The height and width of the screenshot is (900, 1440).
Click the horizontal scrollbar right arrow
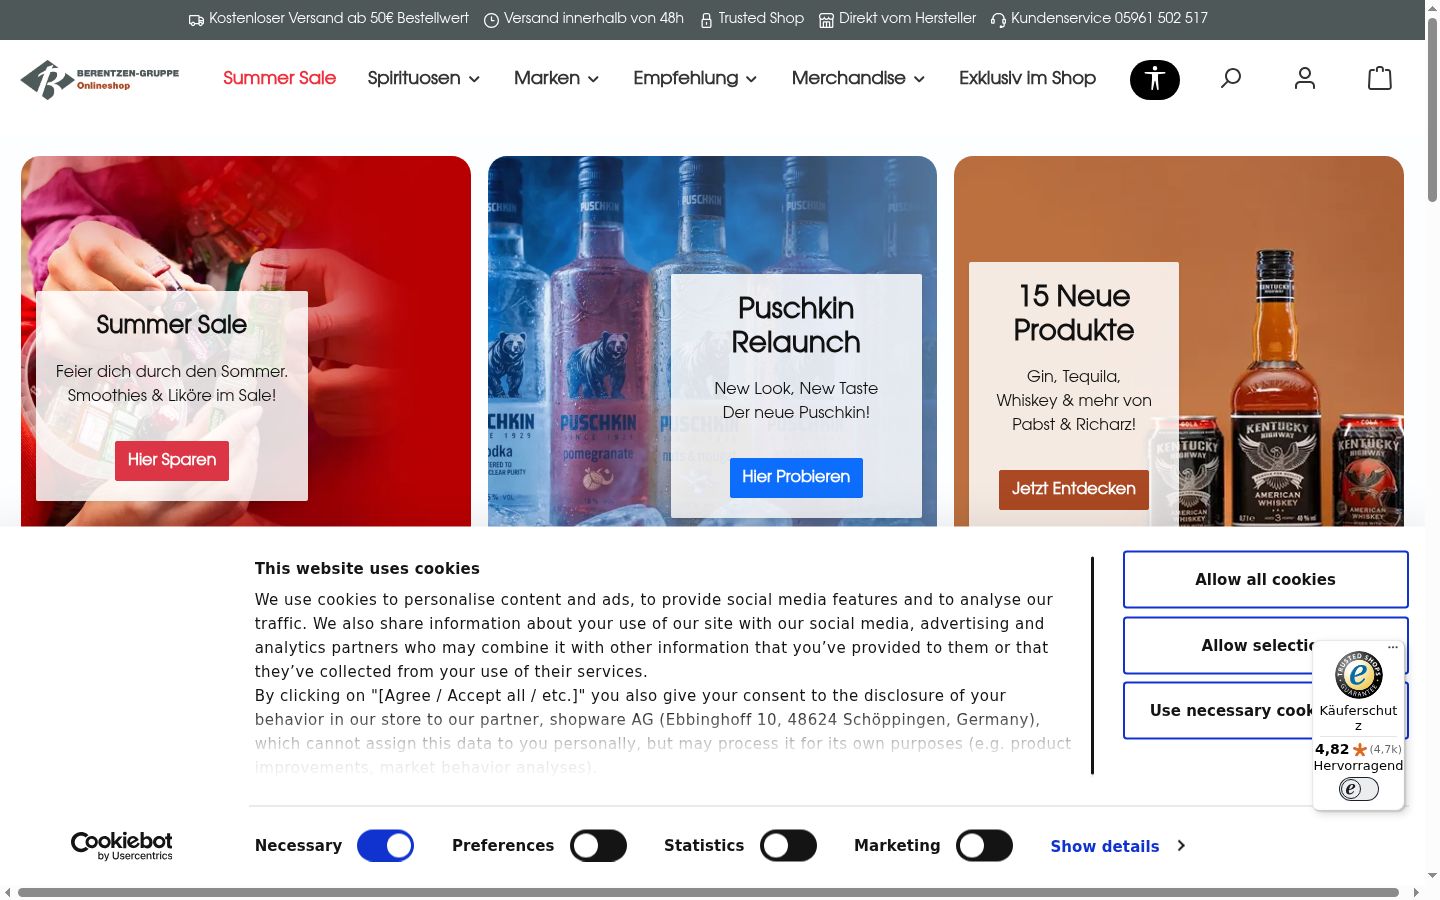tap(1416, 892)
